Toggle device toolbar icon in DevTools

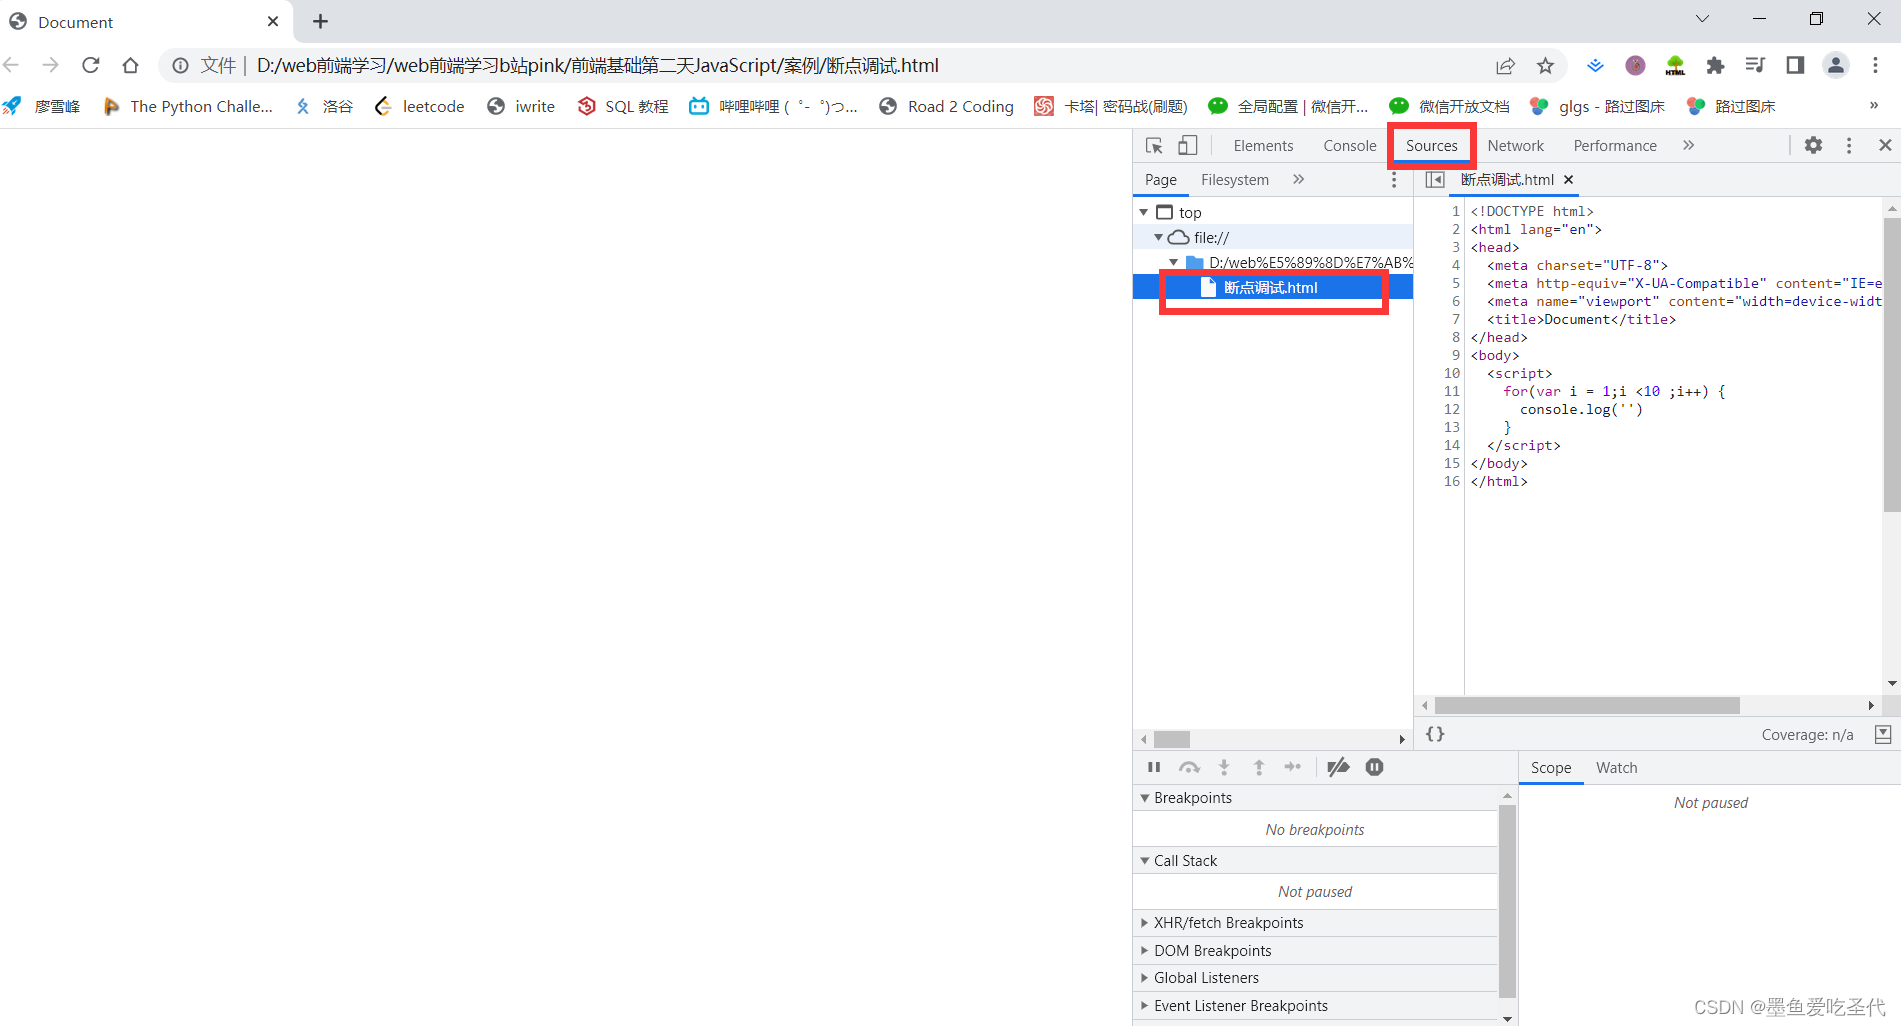(1187, 146)
